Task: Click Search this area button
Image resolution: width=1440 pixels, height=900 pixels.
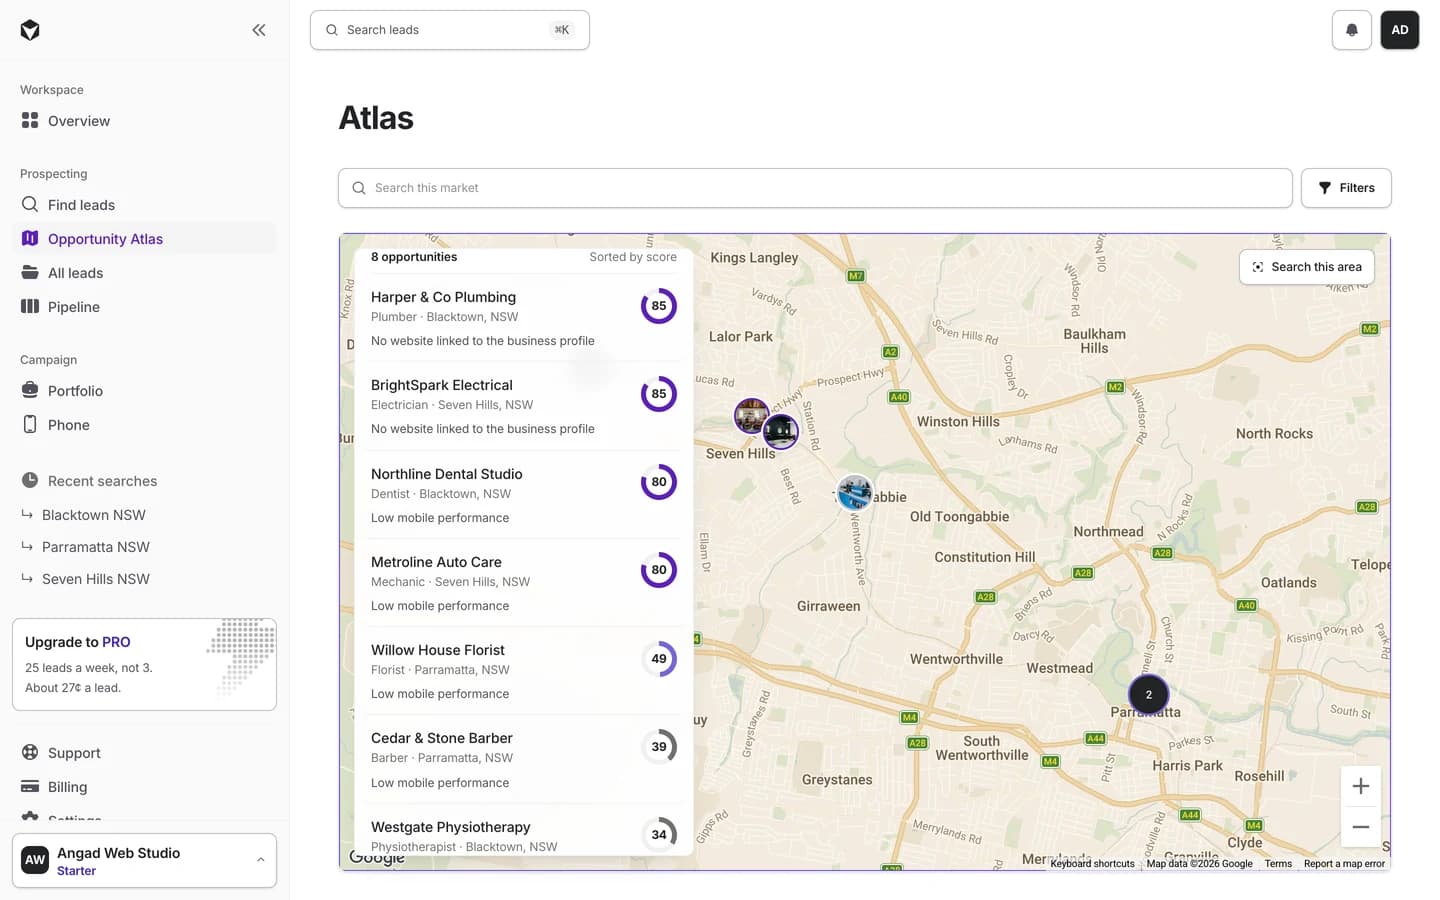Action: [1306, 267]
